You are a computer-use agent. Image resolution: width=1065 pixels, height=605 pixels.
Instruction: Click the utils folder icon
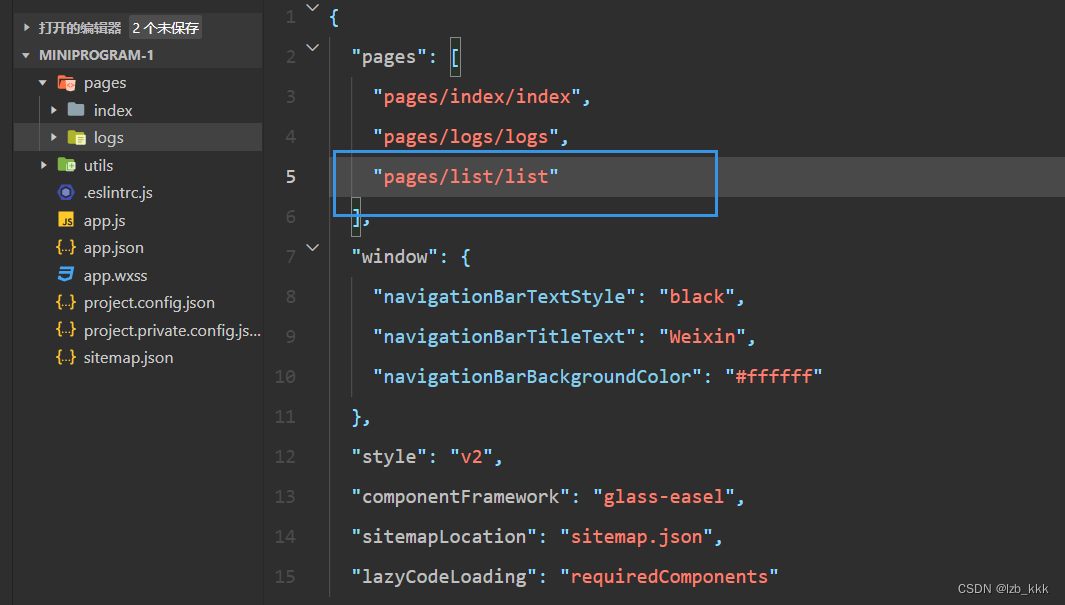click(67, 165)
